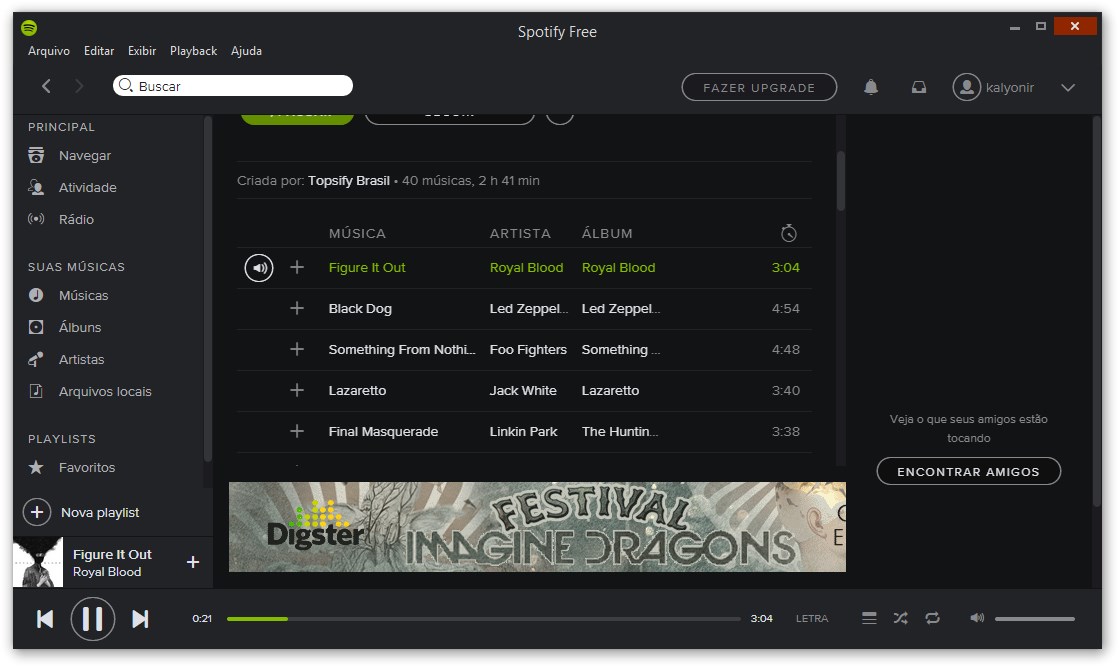Go back with the left arrow
1119x668 pixels.
tap(46, 86)
